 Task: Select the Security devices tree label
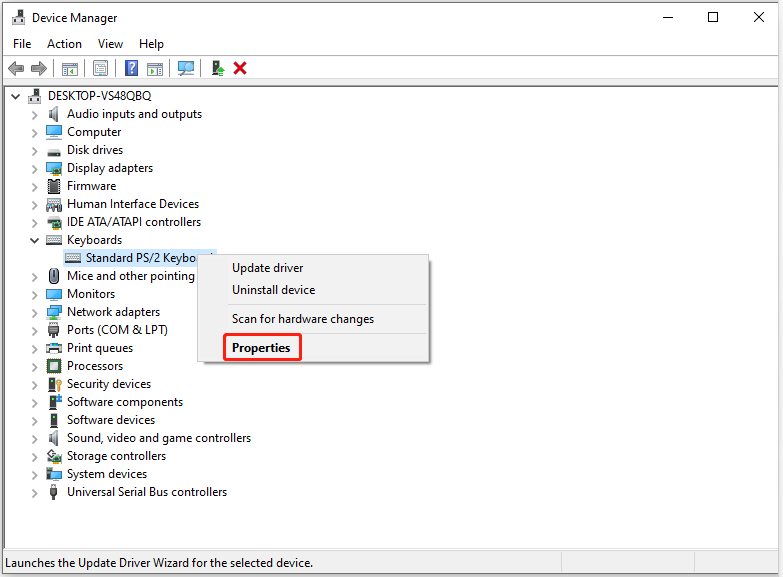point(109,384)
